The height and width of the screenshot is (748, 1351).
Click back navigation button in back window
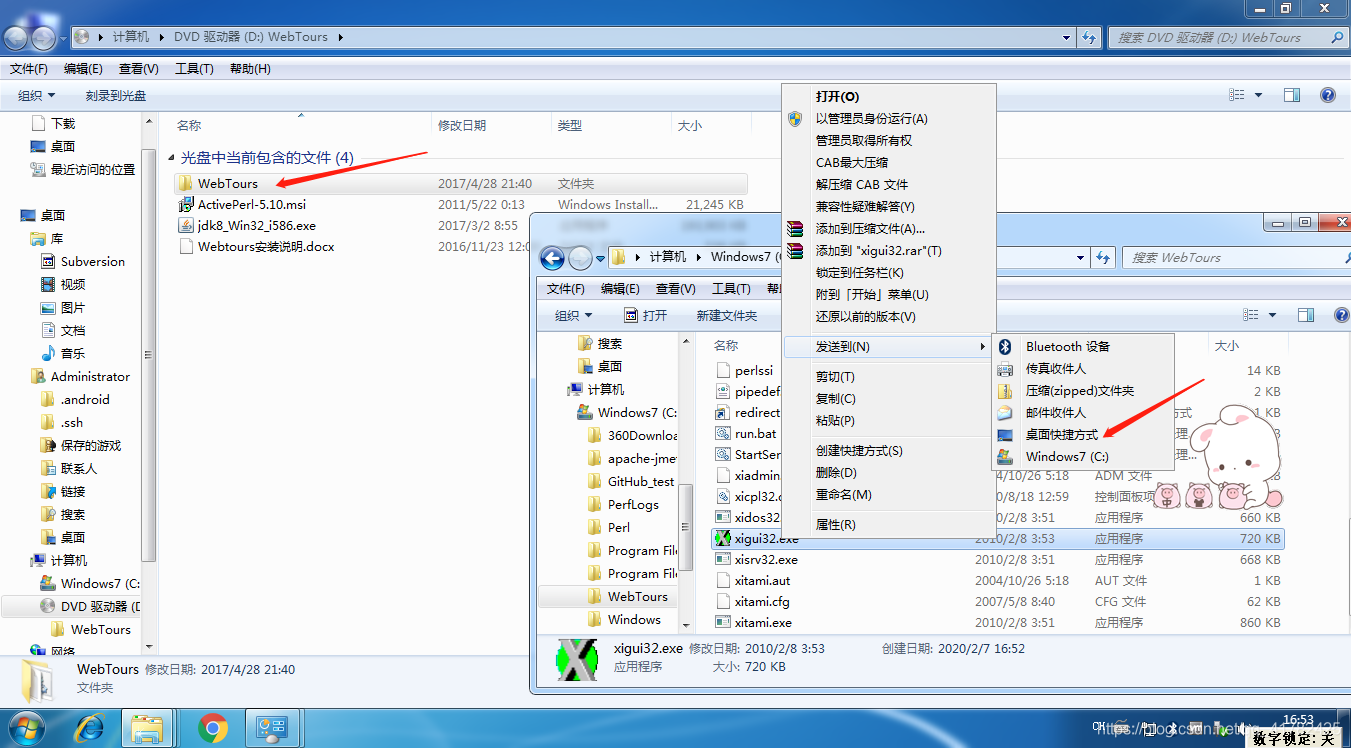(x=17, y=37)
